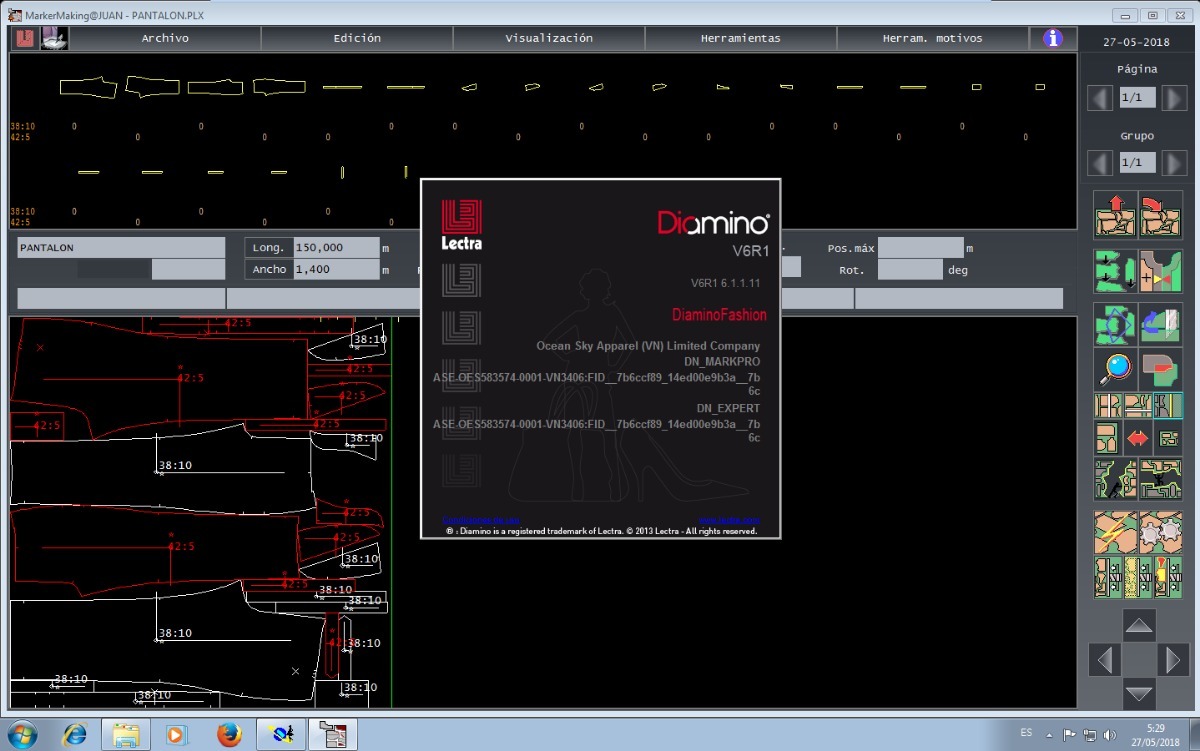Viewport: 1200px width, 751px height.
Task: Go to the next Página with the right arrow
Action: (1174, 98)
